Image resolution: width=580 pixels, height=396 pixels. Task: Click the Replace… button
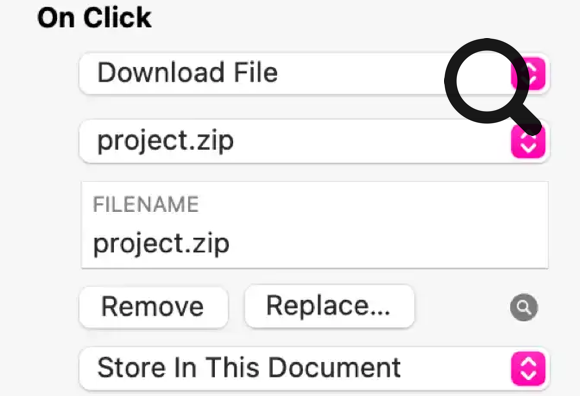click(x=329, y=306)
